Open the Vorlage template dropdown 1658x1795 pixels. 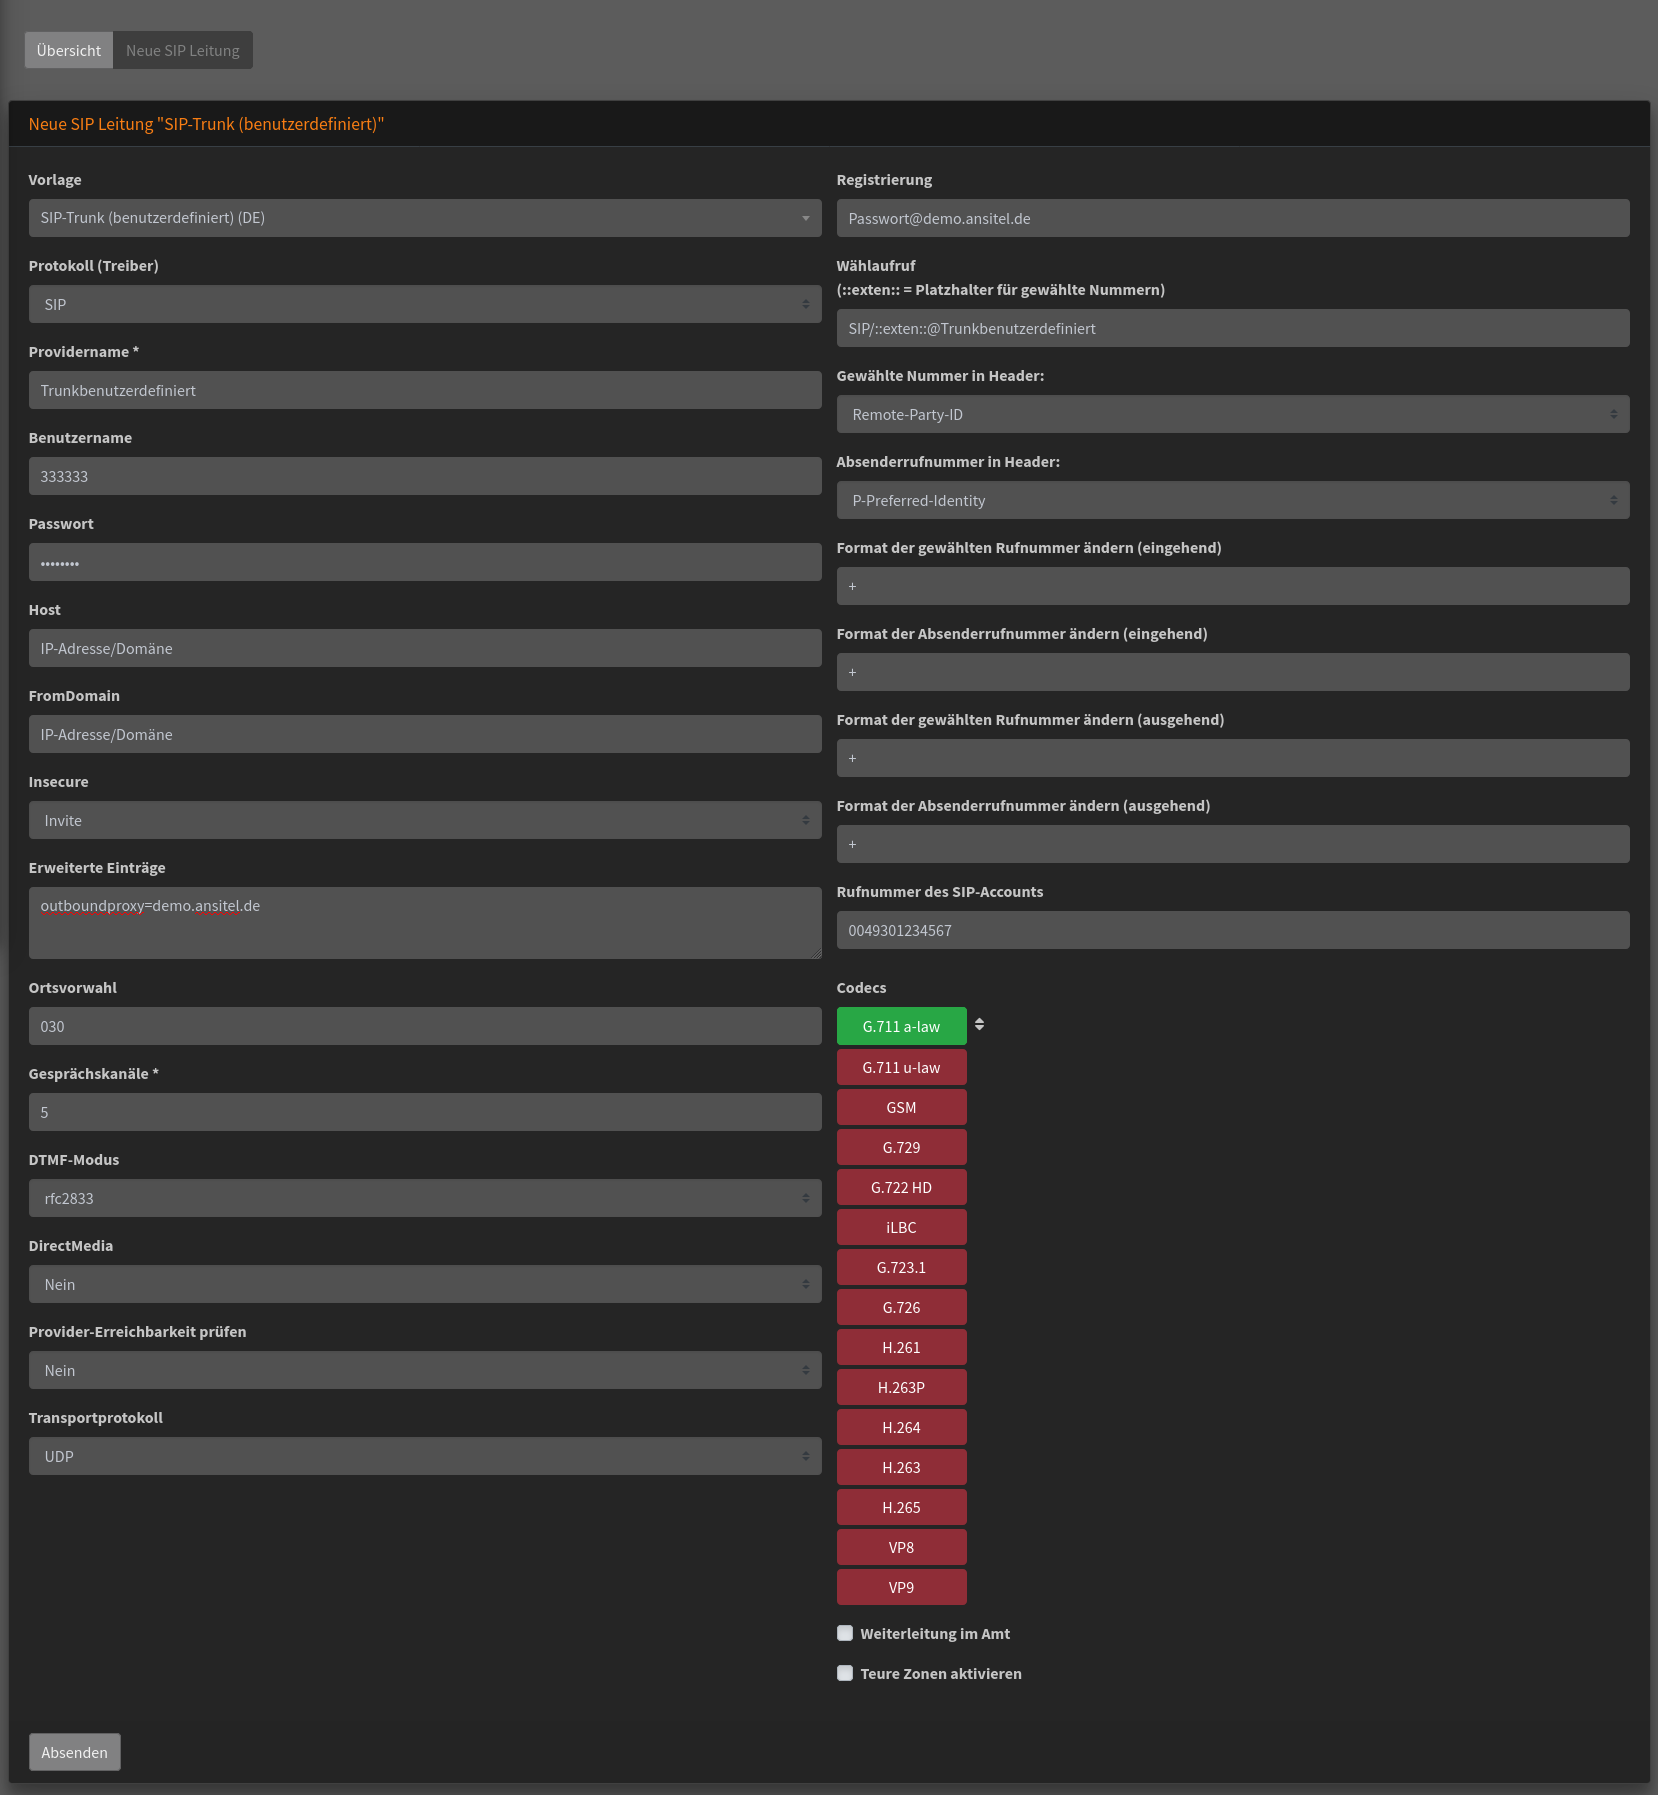coord(425,218)
